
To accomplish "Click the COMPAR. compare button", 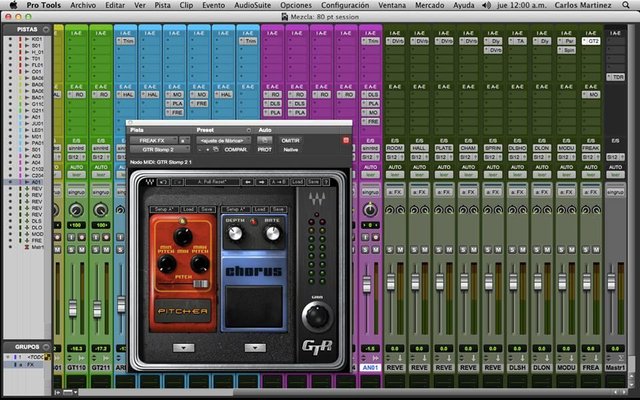I will [236, 150].
